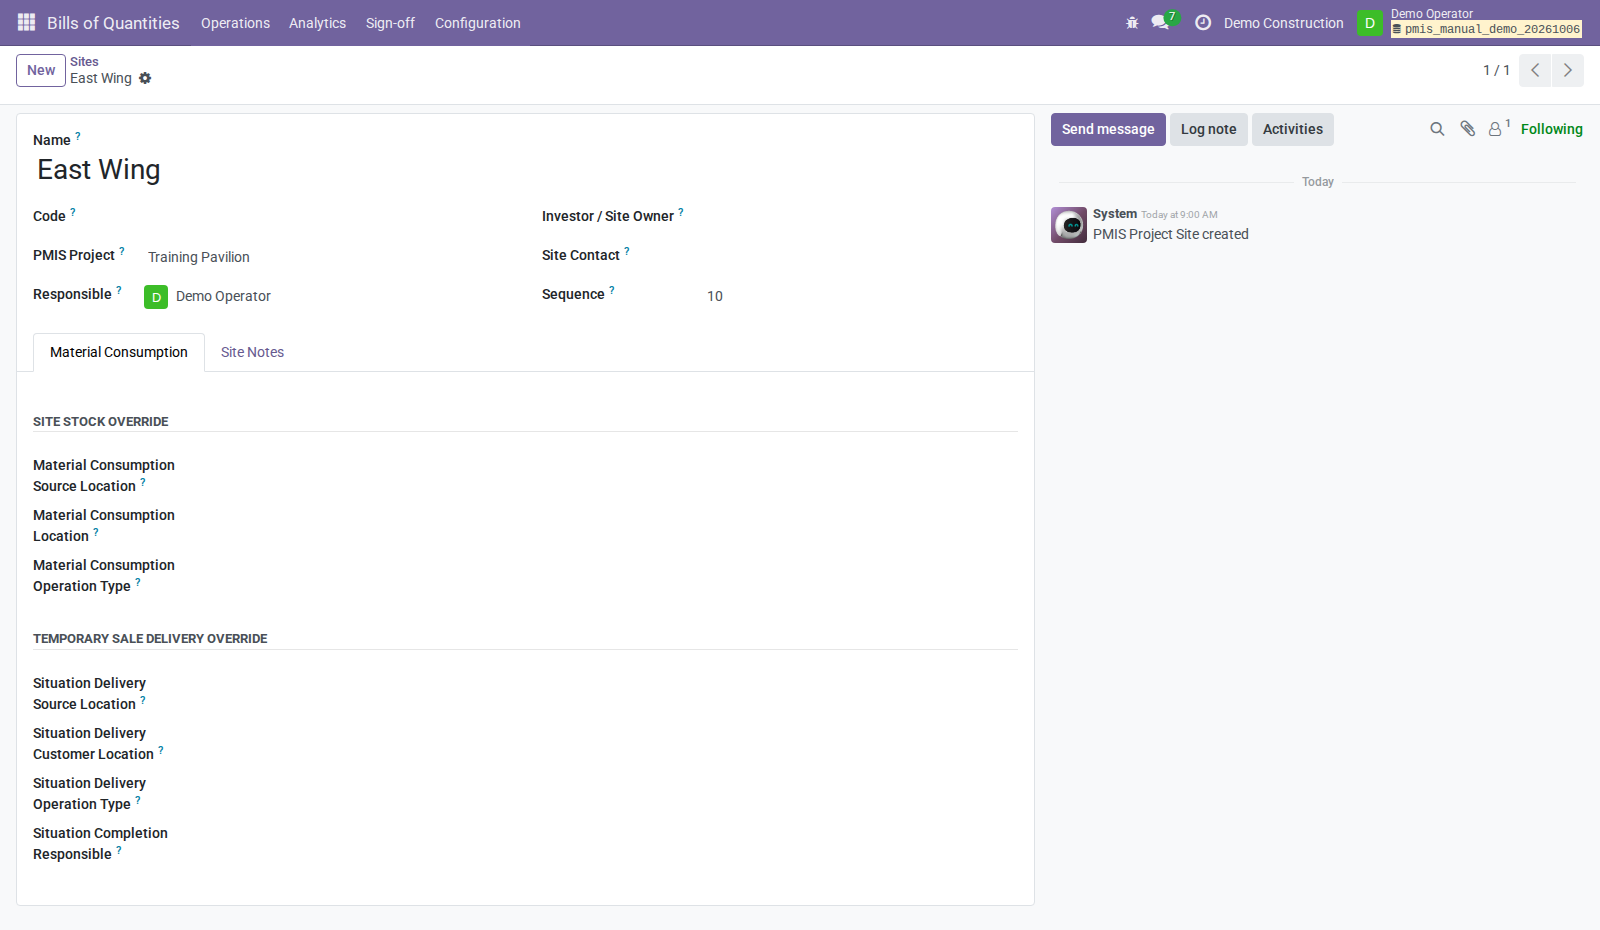The image size is (1600, 930).
Task: Open conversations with 7 unread messages
Action: tap(1163, 21)
